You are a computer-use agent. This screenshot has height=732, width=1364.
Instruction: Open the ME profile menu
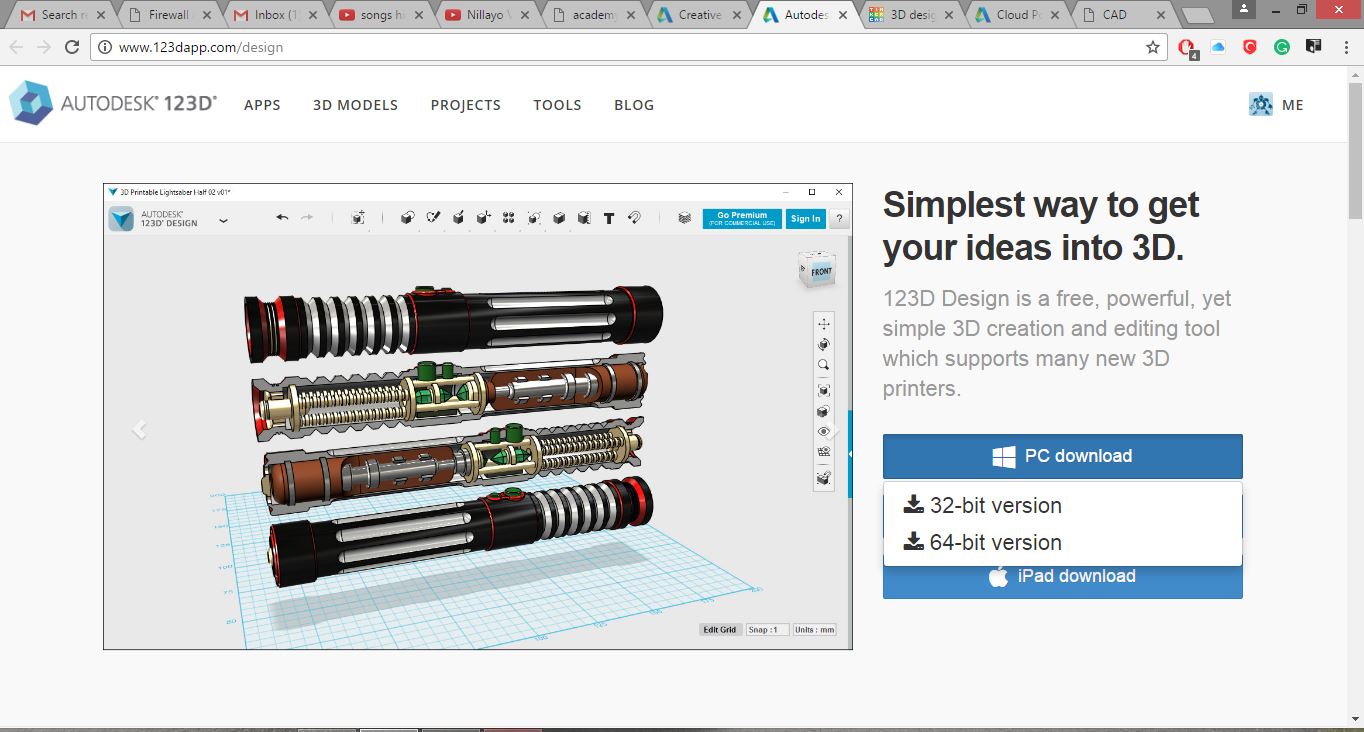coord(1277,104)
